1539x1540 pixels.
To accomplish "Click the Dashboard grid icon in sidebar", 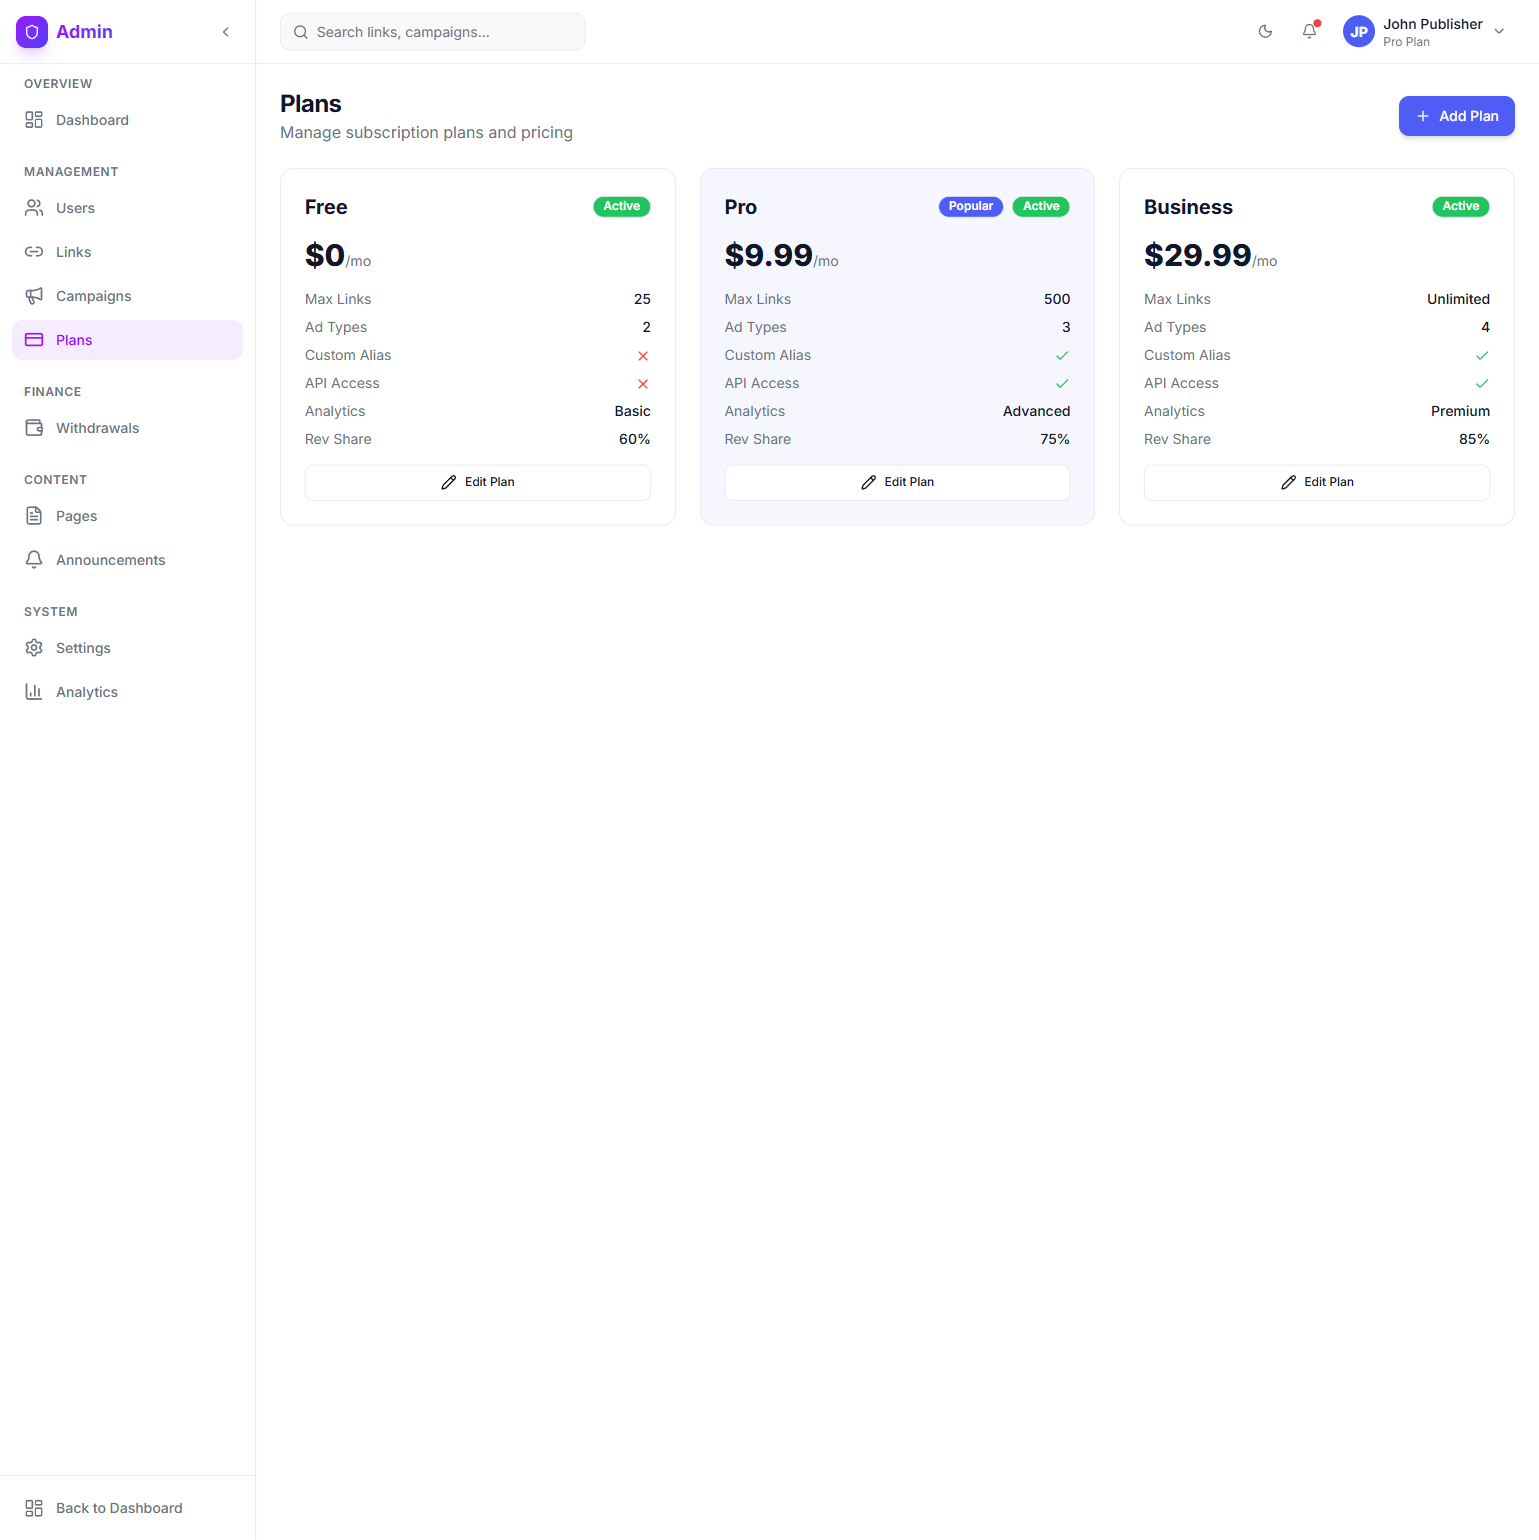I will tap(34, 120).
